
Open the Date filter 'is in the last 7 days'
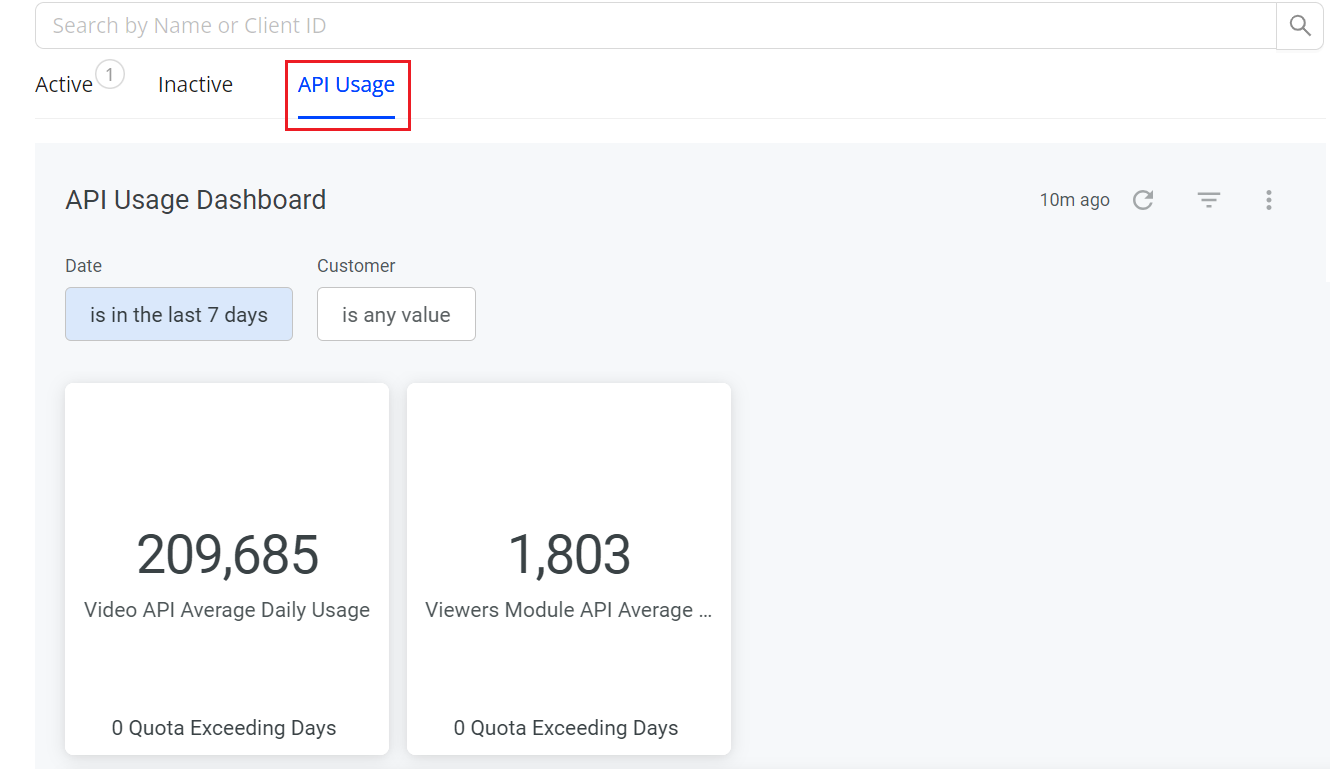(x=179, y=315)
